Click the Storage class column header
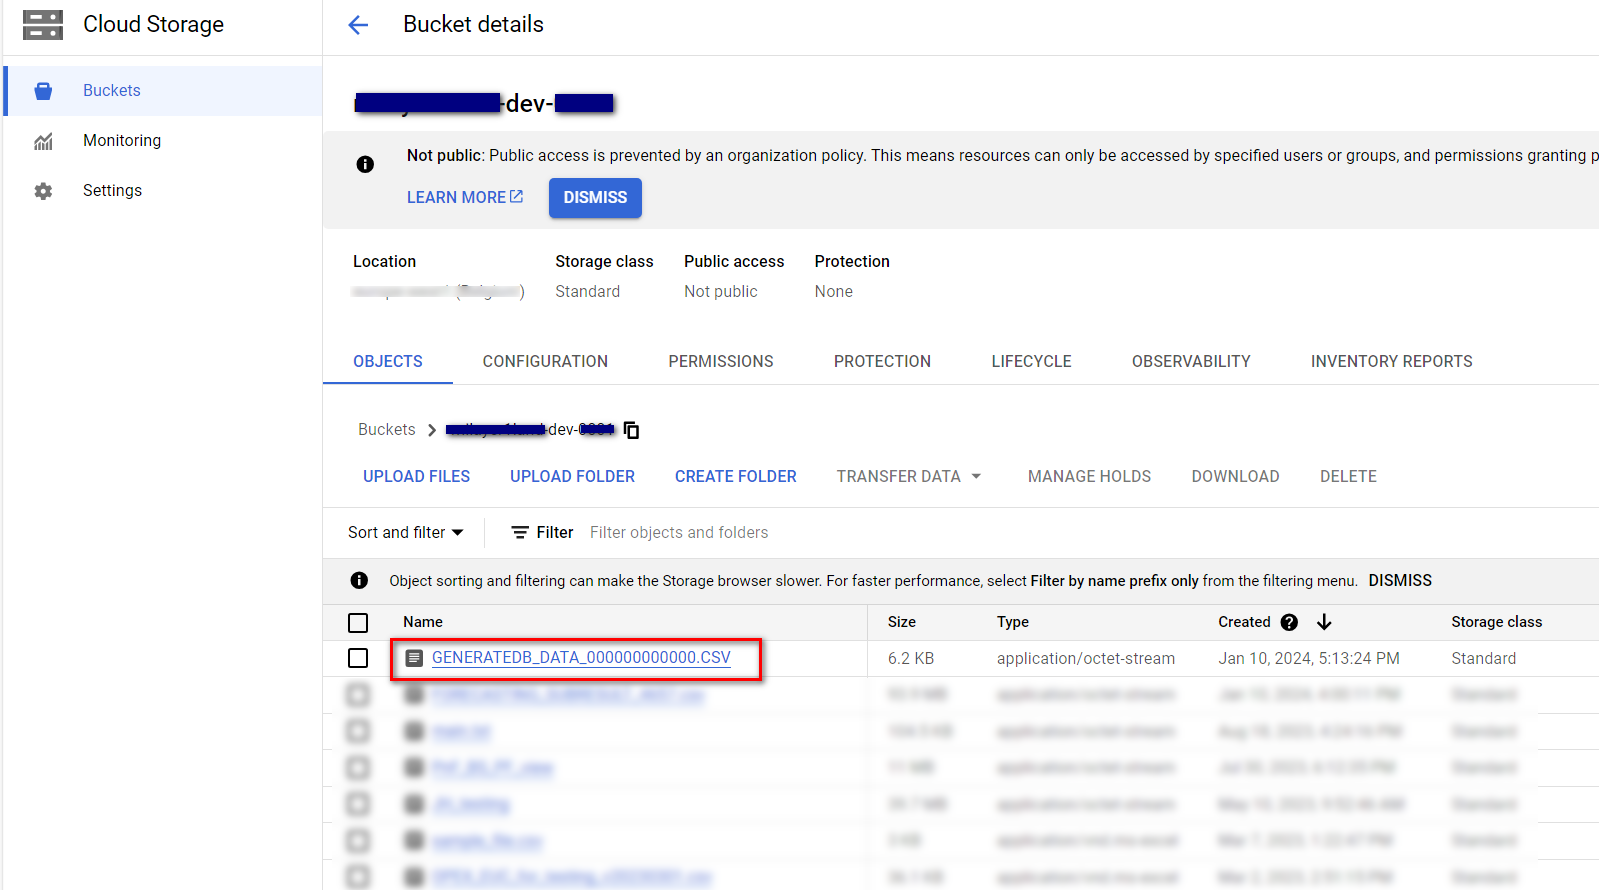Viewport: 1599px width, 890px height. [1497, 622]
